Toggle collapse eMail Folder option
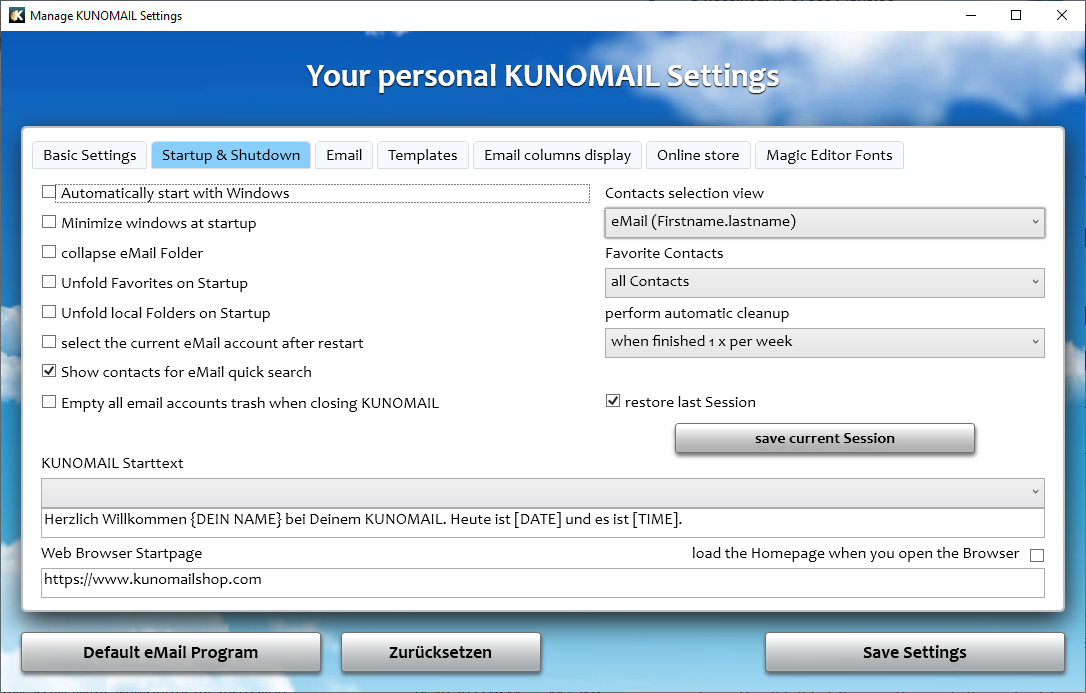 click(x=49, y=252)
